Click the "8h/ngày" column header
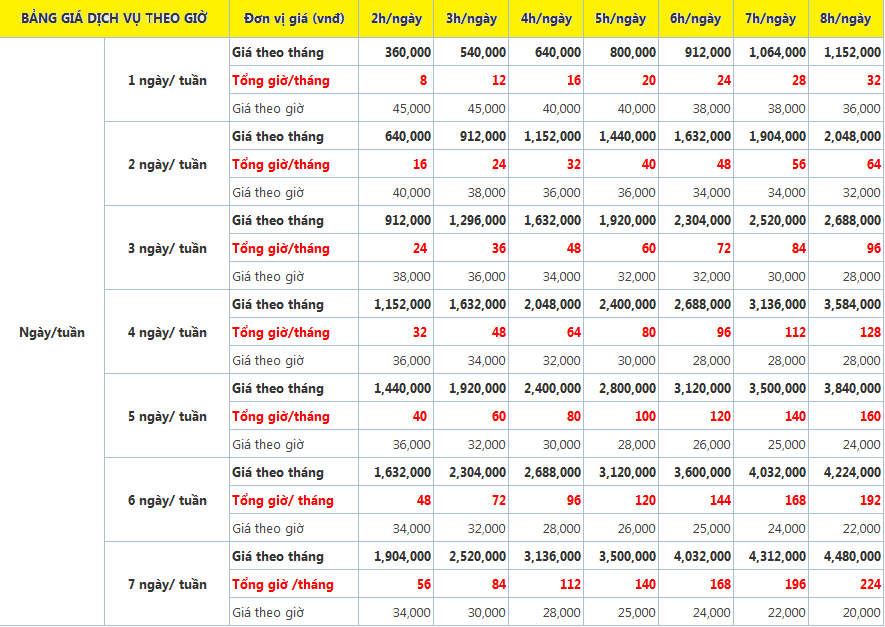This screenshot has width=885, height=627. point(846,19)
